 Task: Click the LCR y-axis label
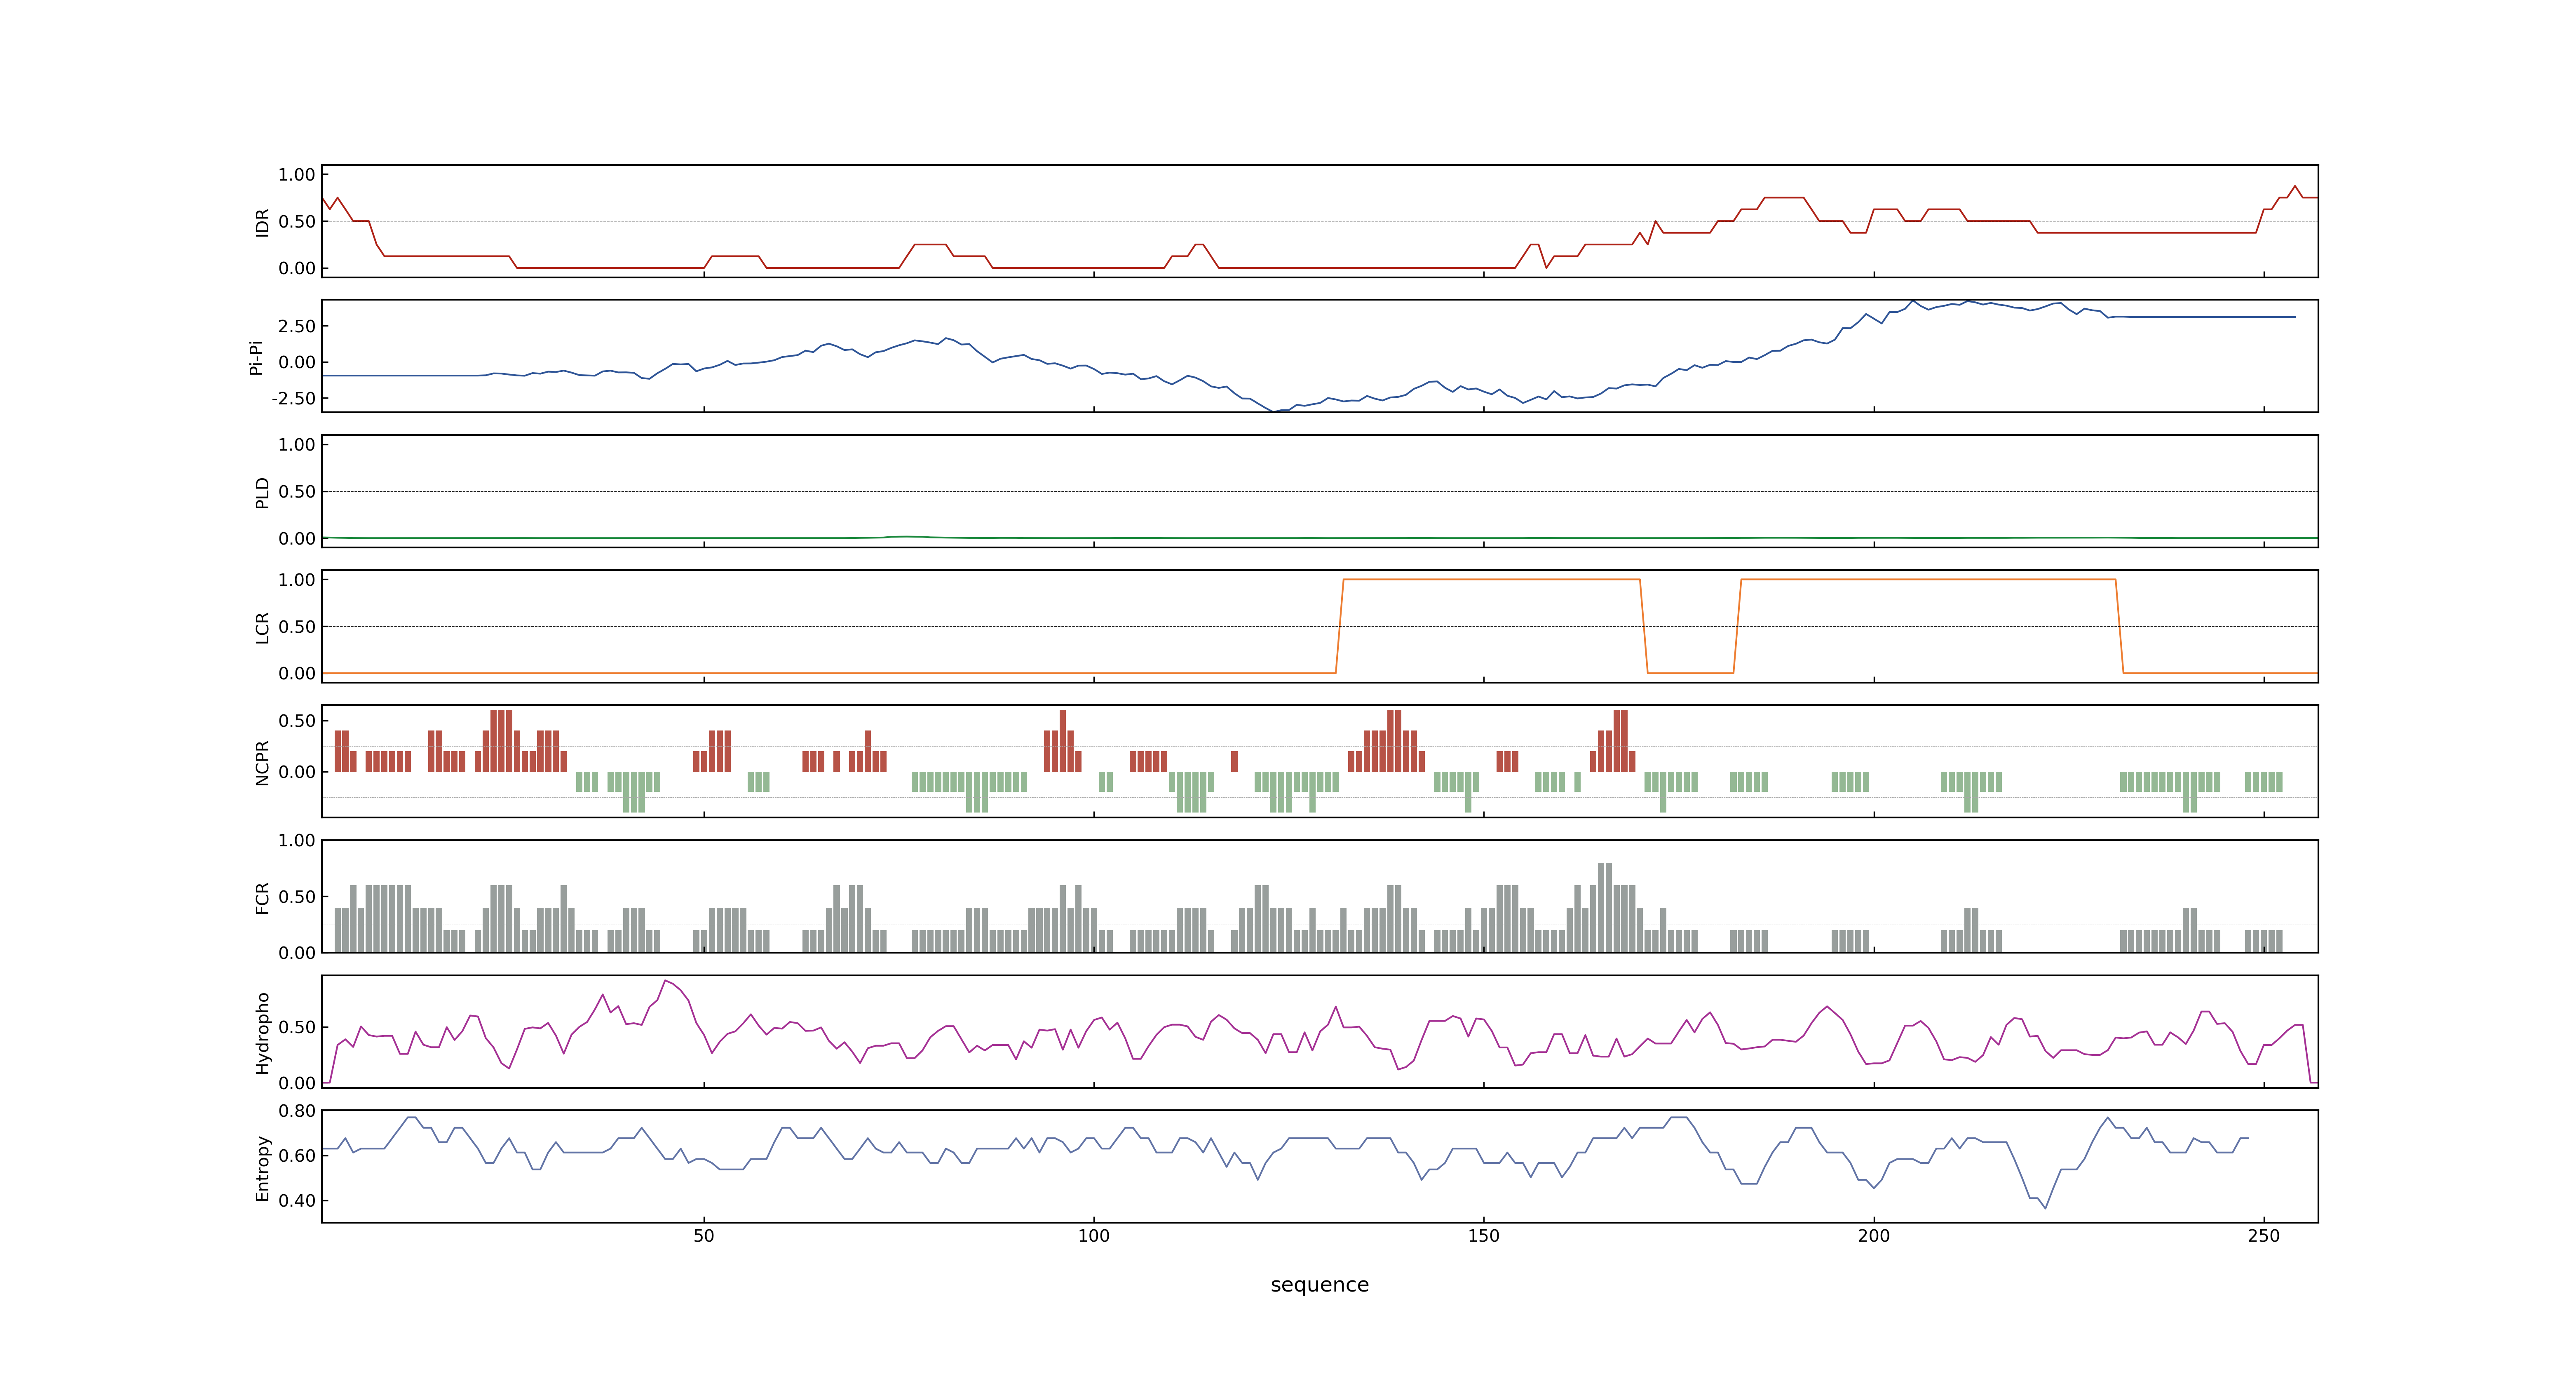pyautogui.click(x=262, y=627)
